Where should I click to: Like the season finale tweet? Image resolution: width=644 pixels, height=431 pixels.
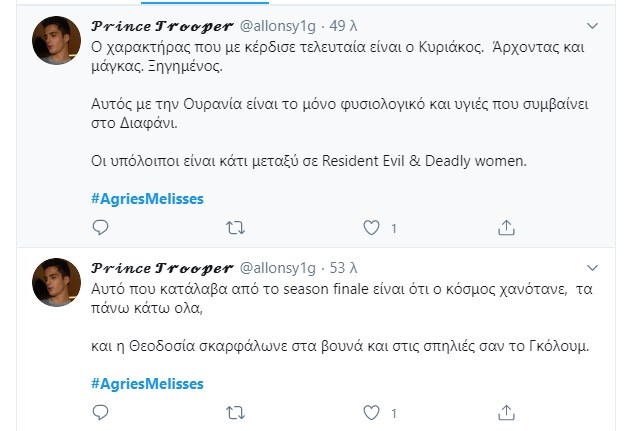coord(372,413)
